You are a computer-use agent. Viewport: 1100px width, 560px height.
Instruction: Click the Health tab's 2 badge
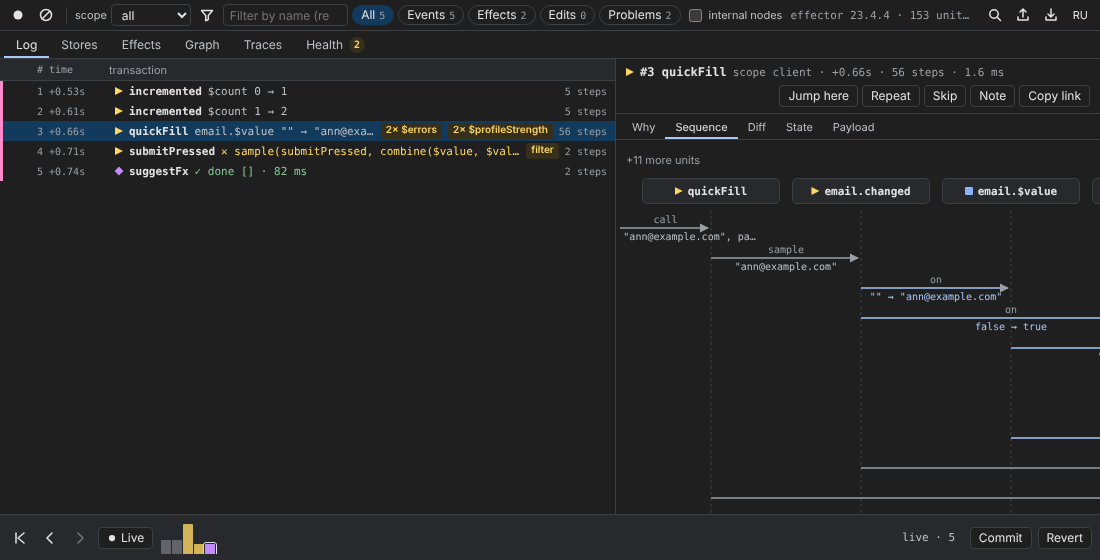[x=356, y=45]
